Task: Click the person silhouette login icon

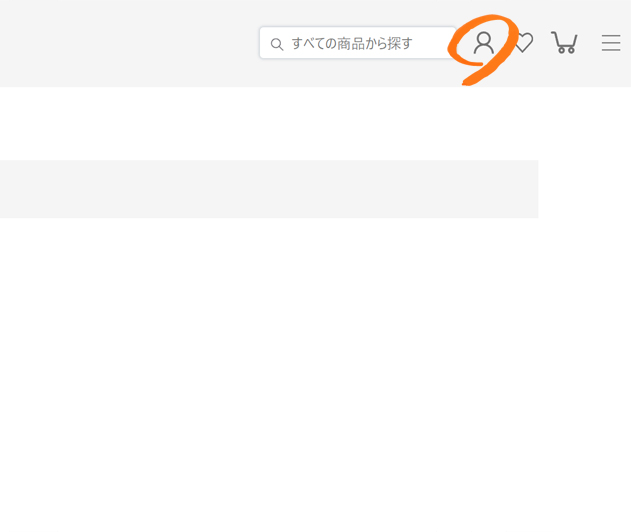Action: [483, 43]
